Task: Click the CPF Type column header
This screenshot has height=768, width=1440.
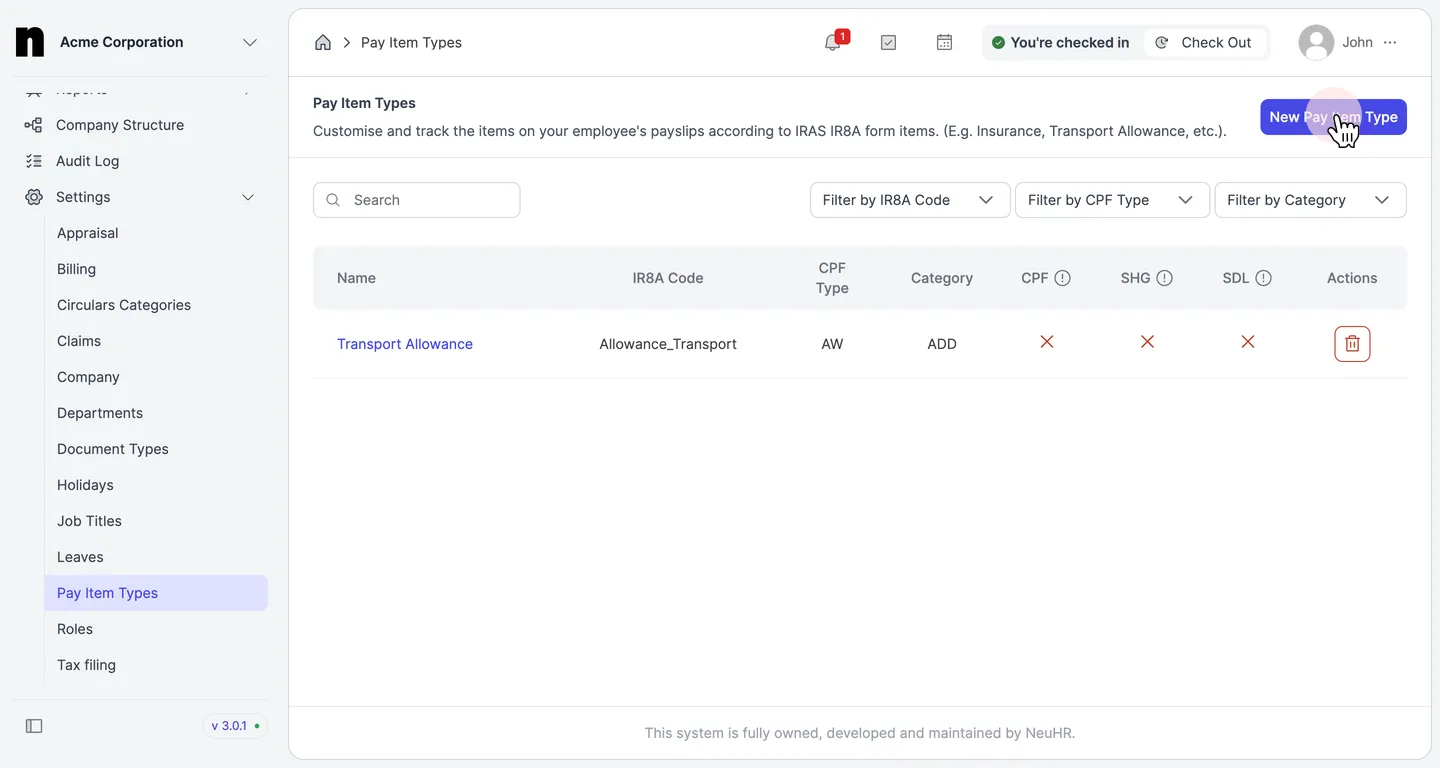Action: [832, 278]
